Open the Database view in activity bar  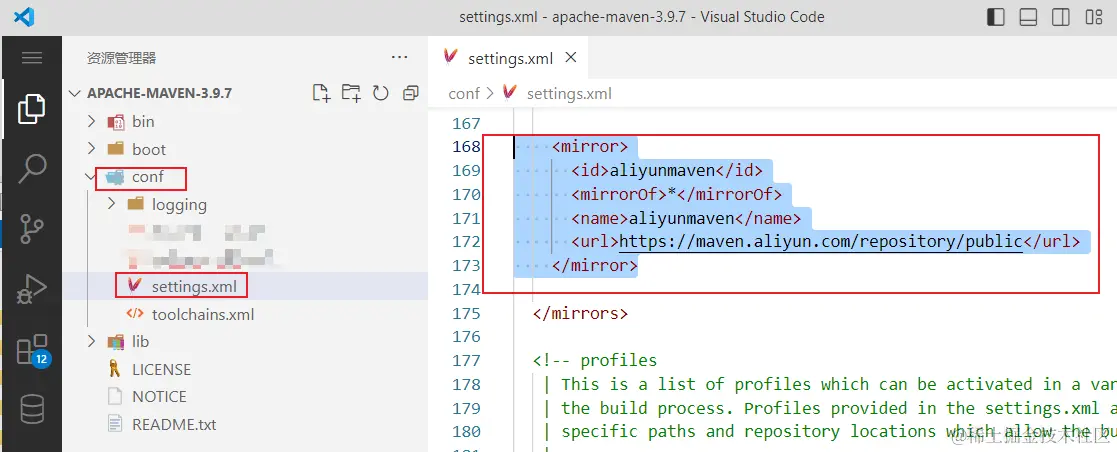(x=31, y=411)
